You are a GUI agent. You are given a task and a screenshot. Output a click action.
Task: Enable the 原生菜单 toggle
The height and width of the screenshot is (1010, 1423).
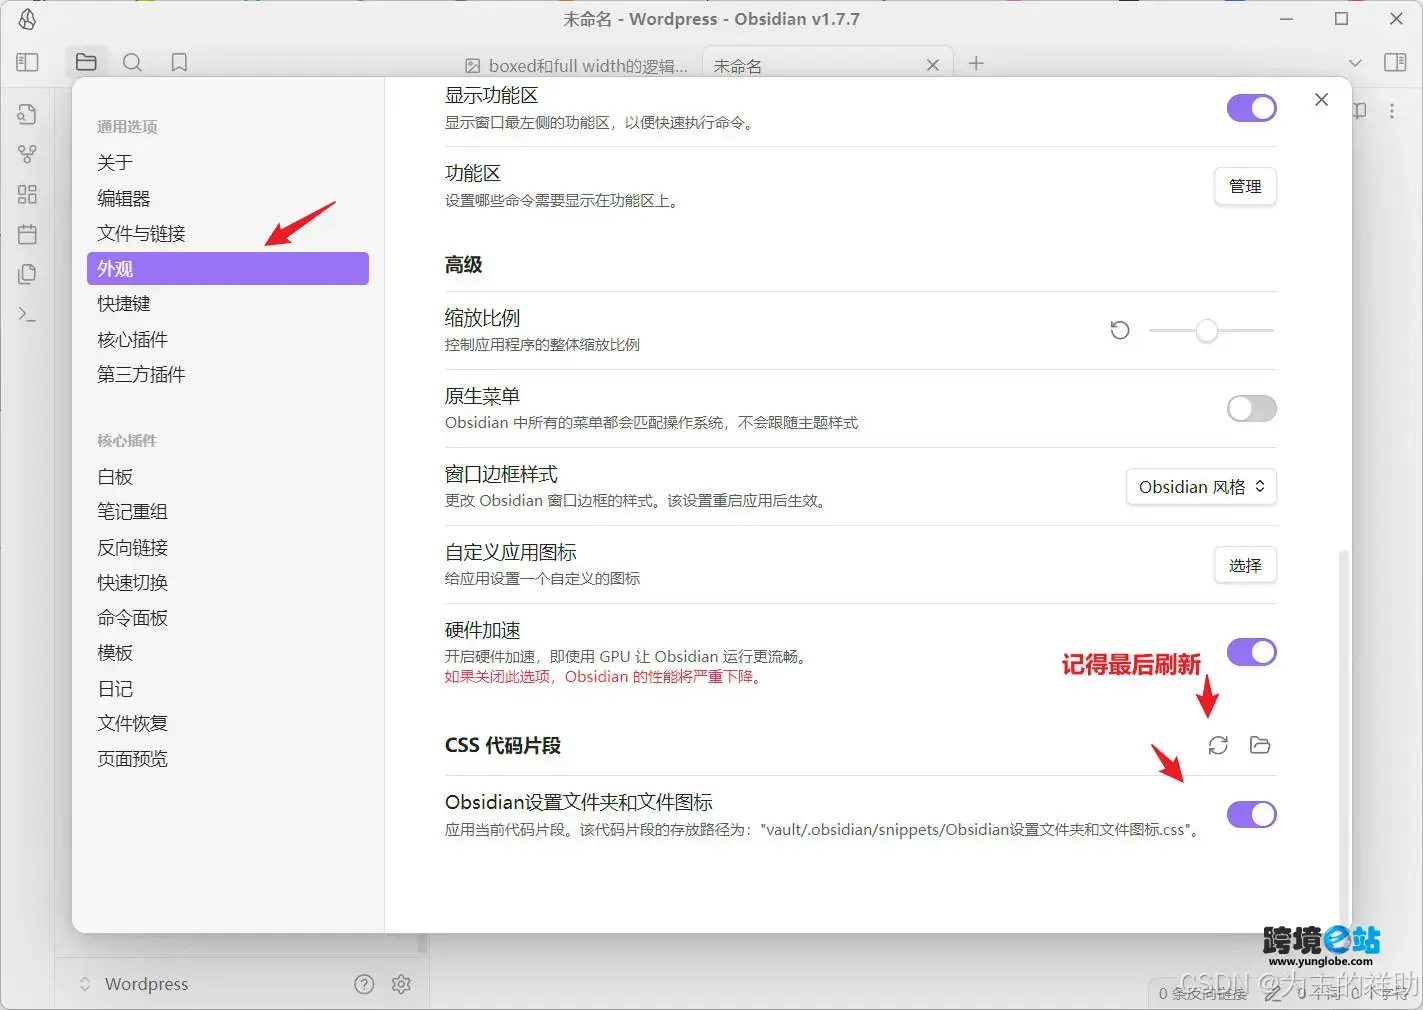tap(1252, 408)
